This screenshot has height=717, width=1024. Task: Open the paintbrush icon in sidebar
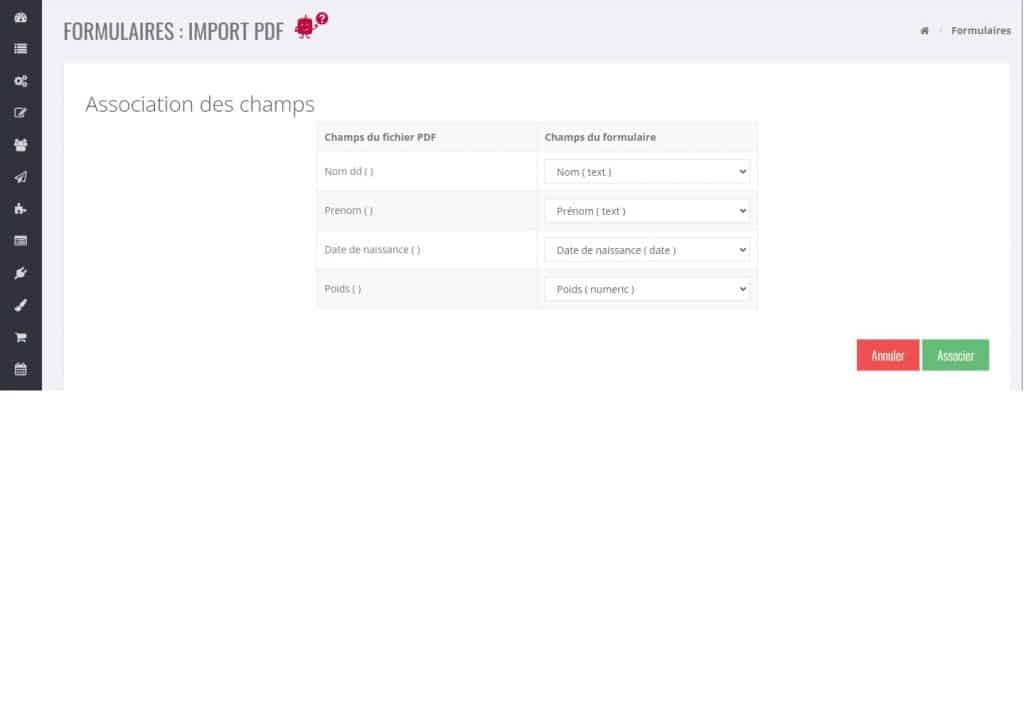coord(21,305)
